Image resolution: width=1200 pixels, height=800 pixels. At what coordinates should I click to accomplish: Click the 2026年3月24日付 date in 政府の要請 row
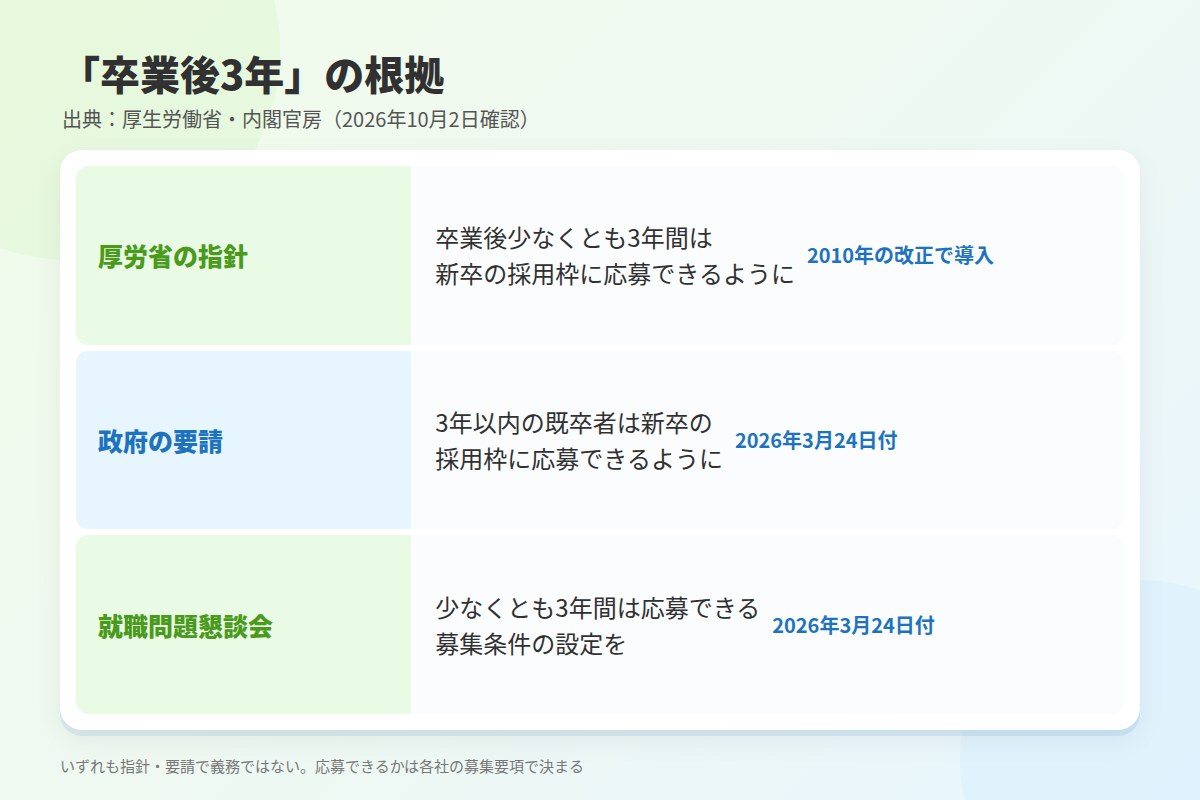point(816,441)
